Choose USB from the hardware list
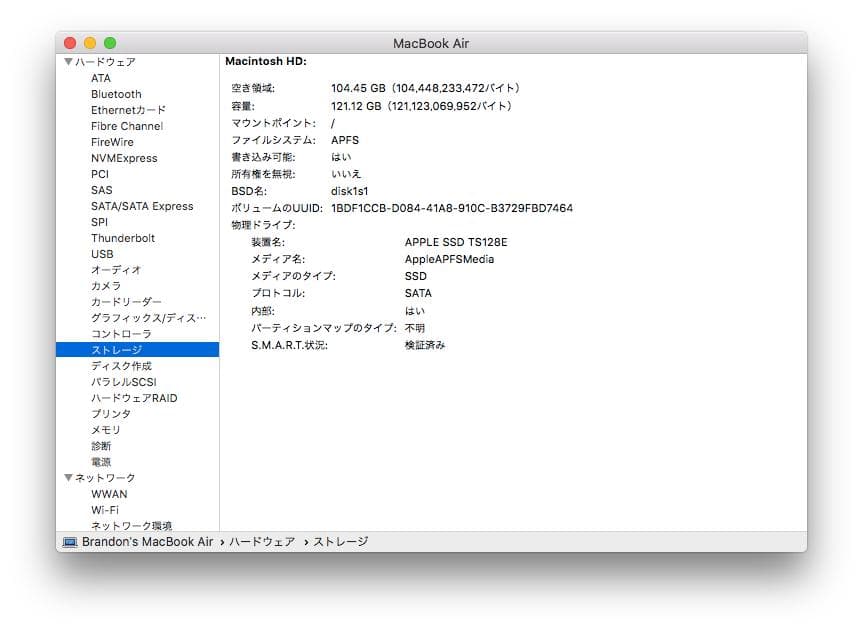The image size is (863, 632). tap(102, 254)
